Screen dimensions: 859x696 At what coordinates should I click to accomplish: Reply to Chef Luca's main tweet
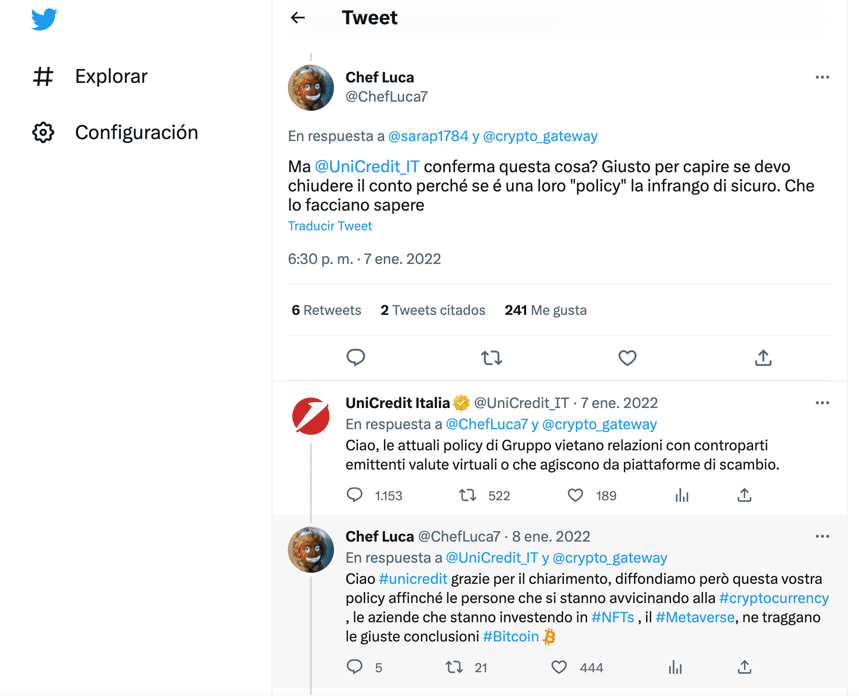pos(356,357)
